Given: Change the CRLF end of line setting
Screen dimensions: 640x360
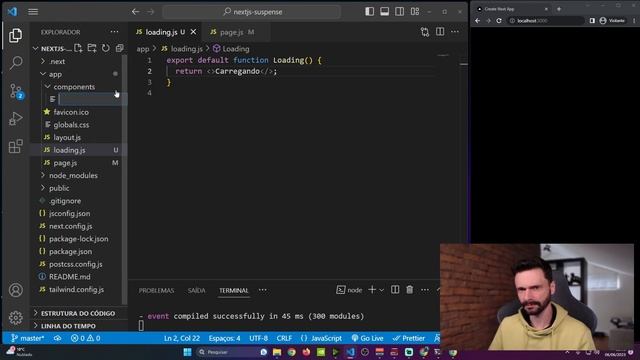Looking at the screenshot, I should click(x=284, y=338).
